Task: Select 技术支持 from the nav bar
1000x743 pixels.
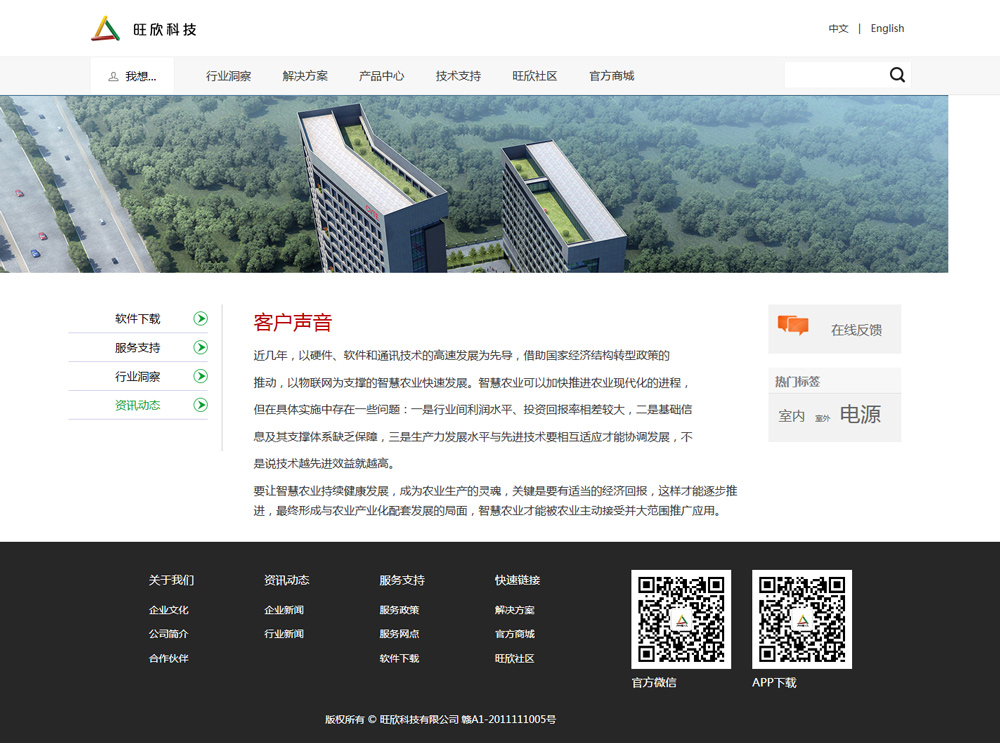Action: click(x=458, y=76)
